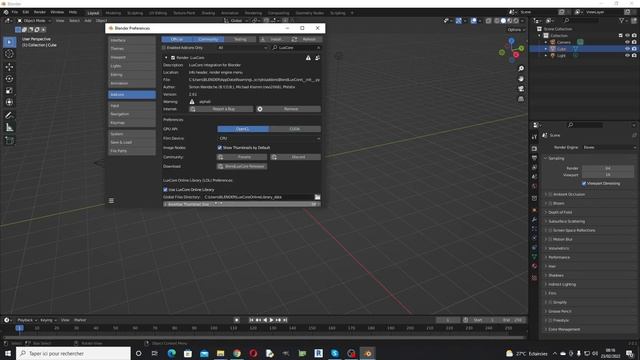Click the Install add-on button
This screenshot has width=640, height=360.
(x=273, y=39)
